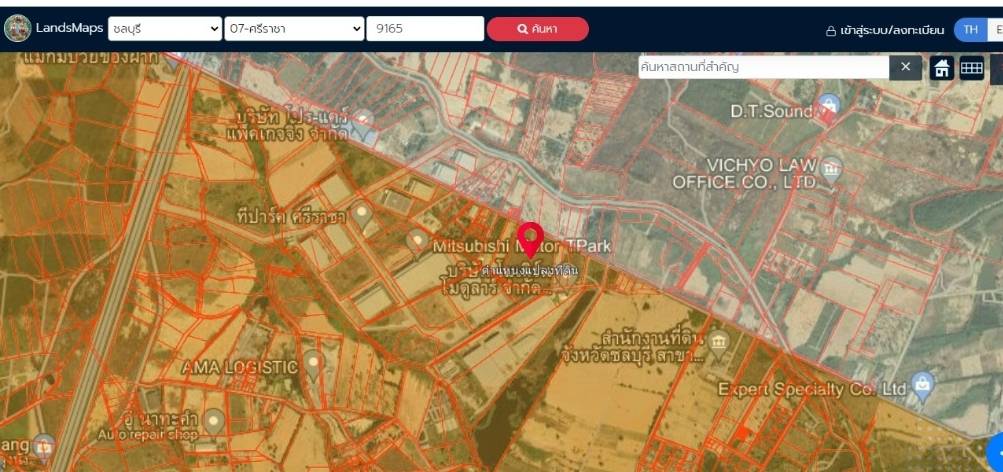This screenshot has height=472, width=1003.
Task: Click the LandsMaps logo emblem
Action: pos(18,29)
